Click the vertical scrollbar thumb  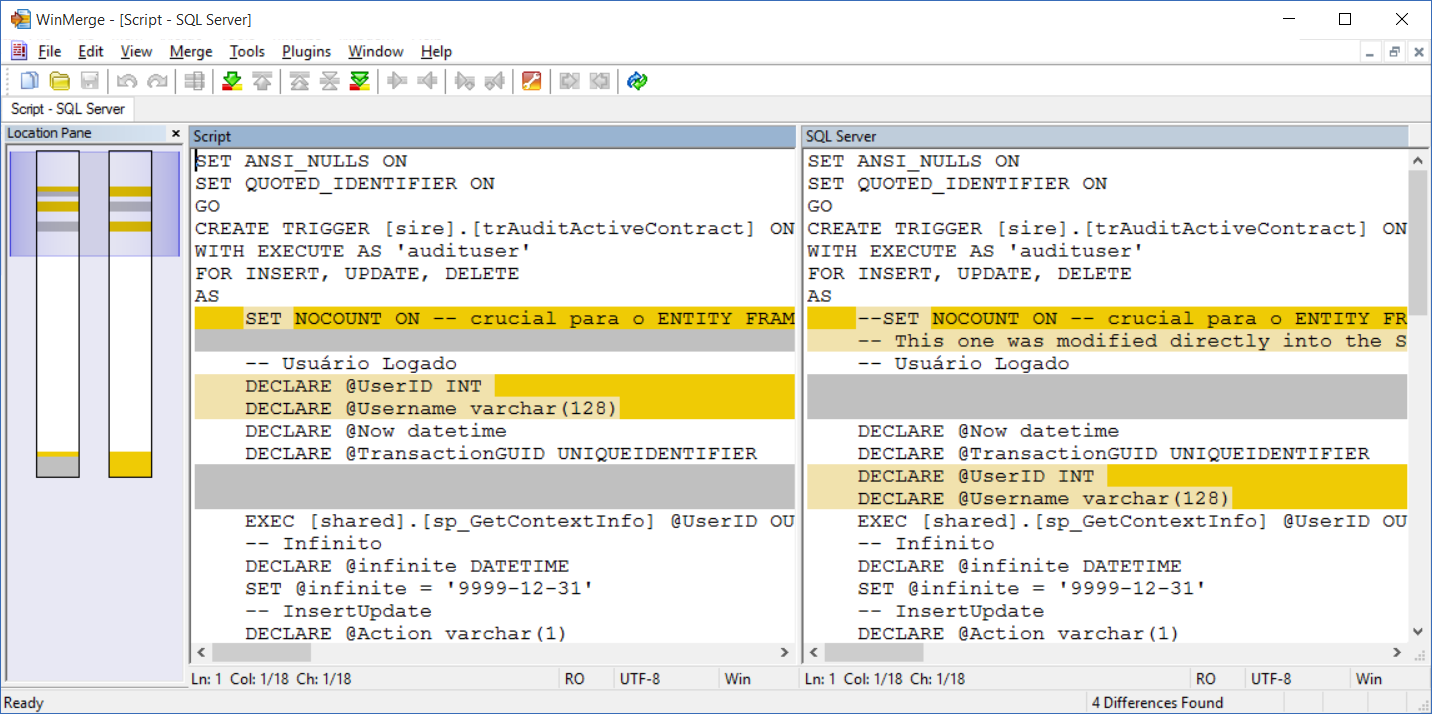(1418, 241)
